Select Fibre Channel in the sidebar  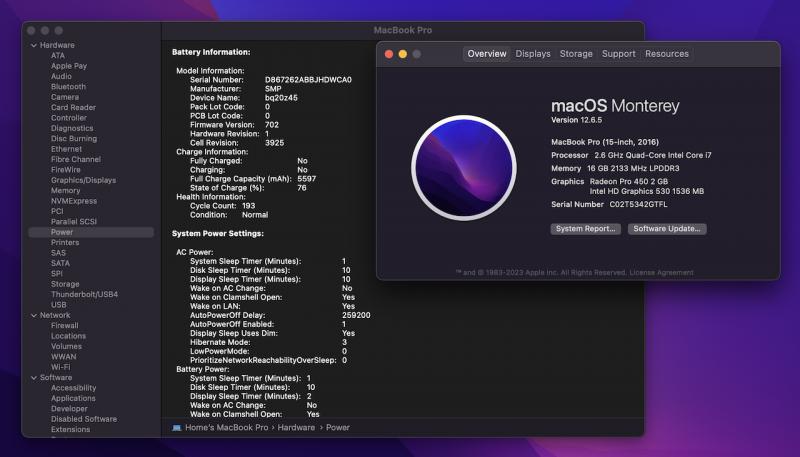[76, 160]
